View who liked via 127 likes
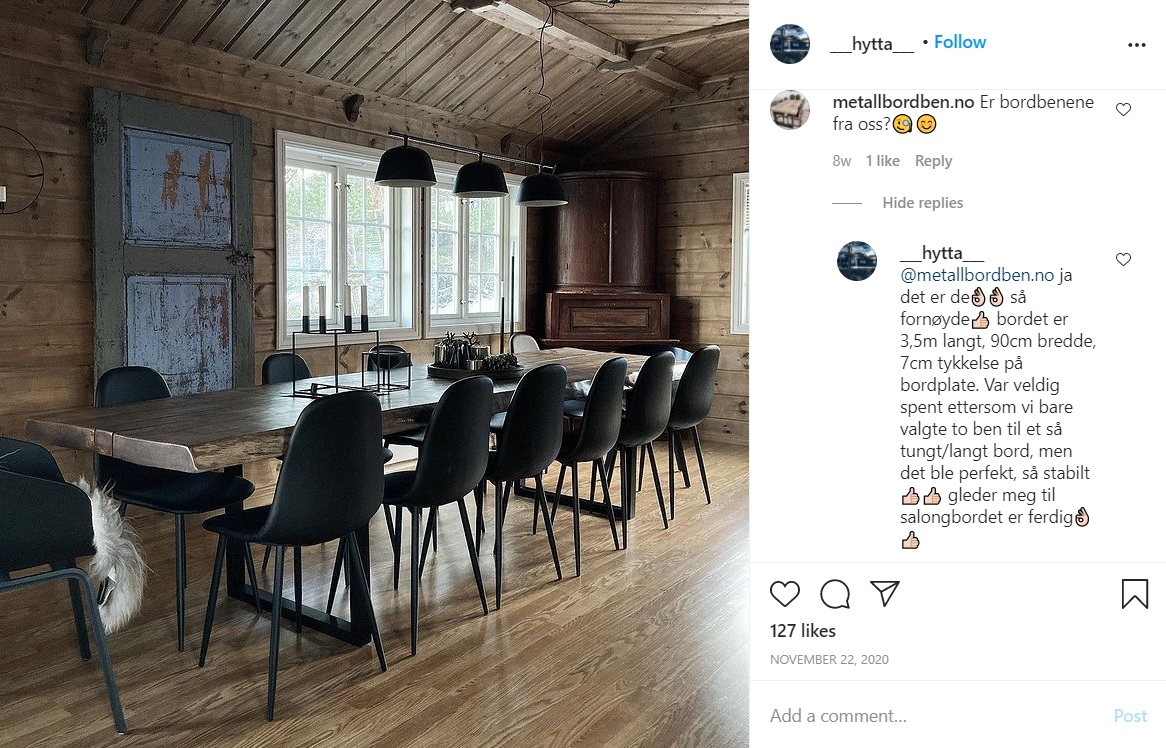Screen dimensions: 1166x748 point(802,631)
